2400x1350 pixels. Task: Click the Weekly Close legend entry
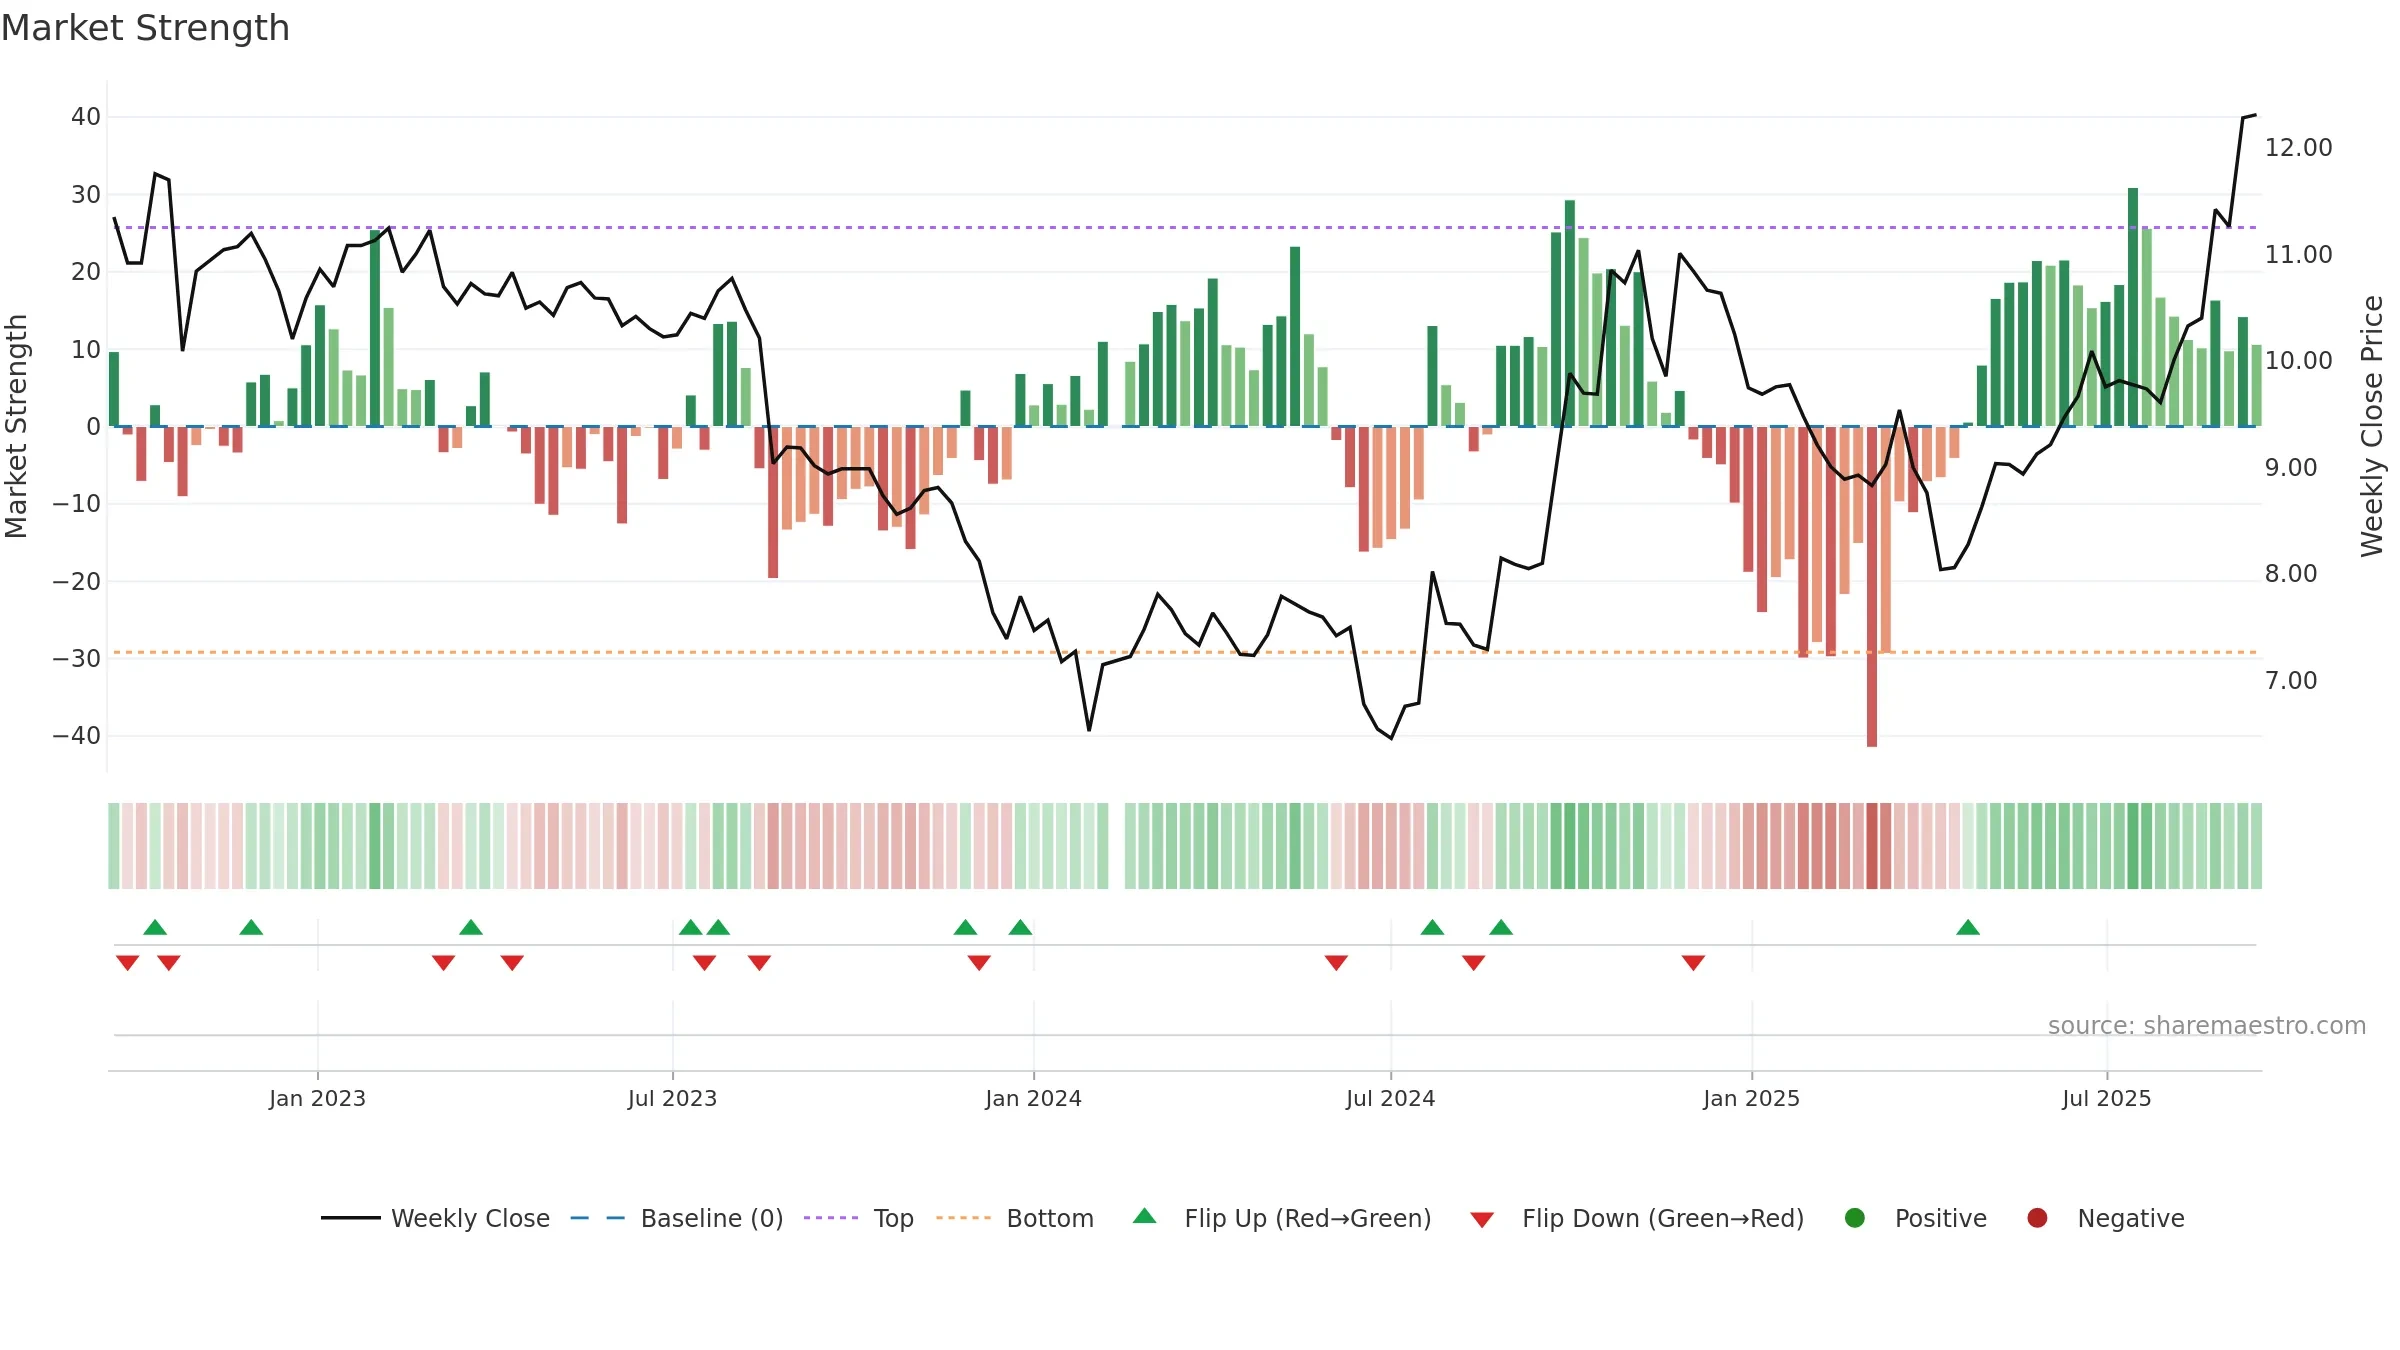pos(436,1218)
